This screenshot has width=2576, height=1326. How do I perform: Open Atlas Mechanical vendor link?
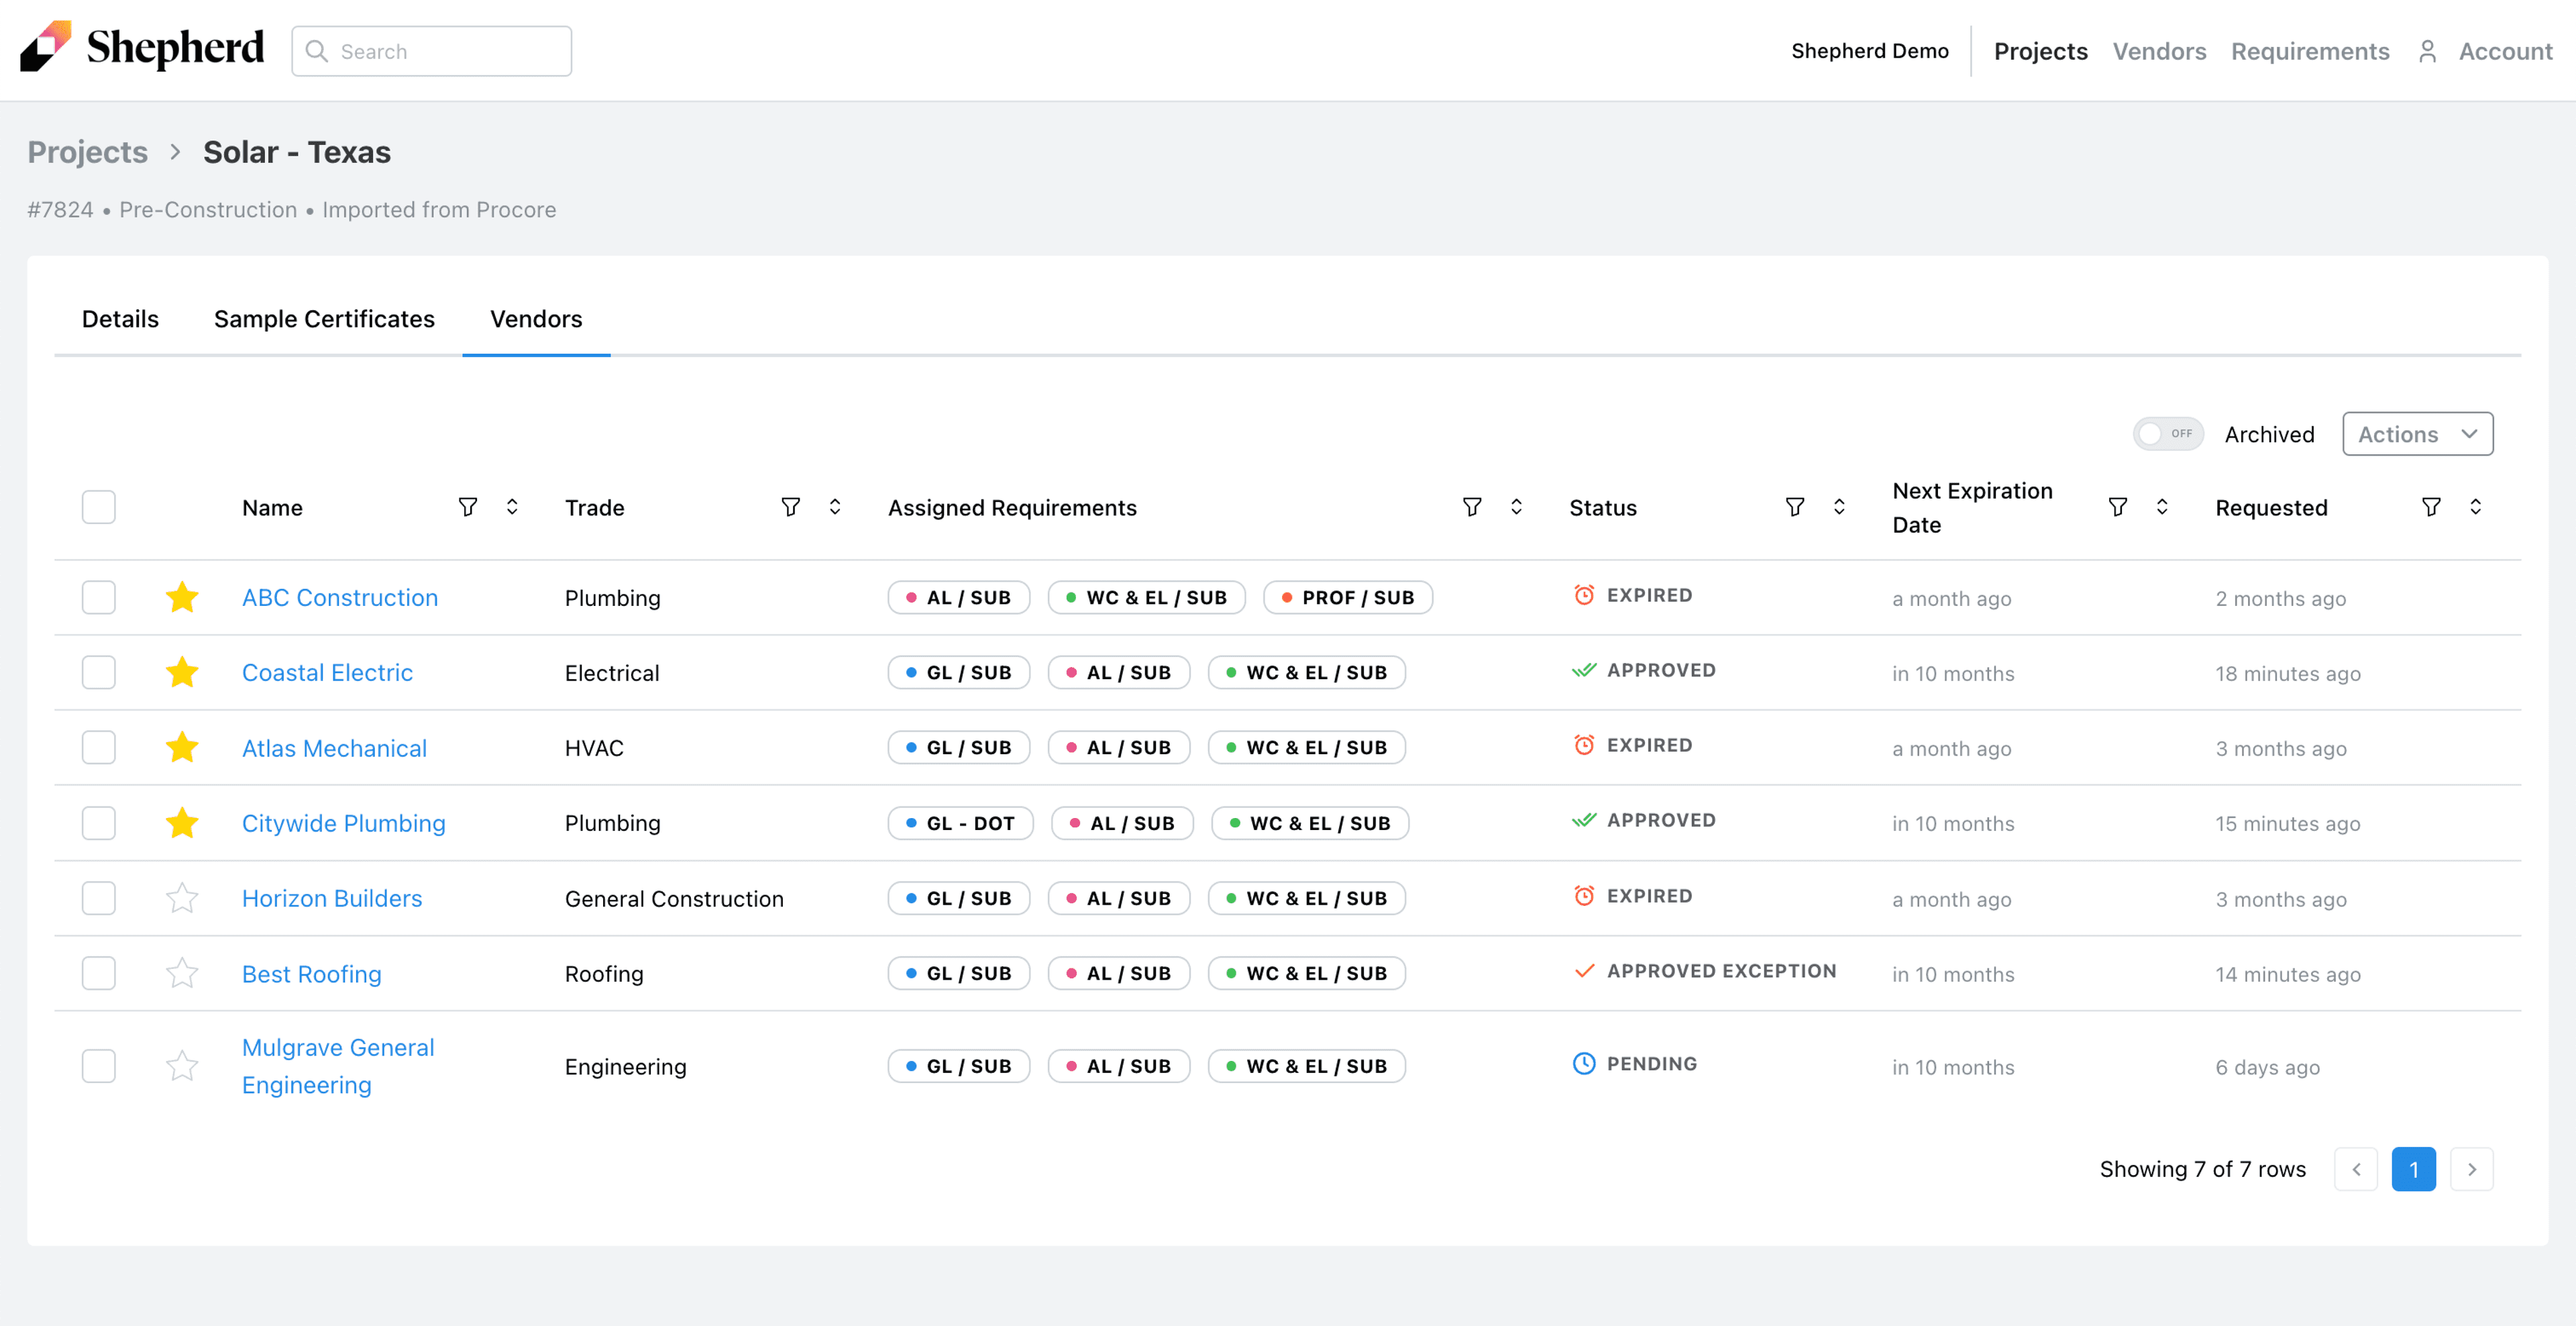click(334, 748)
